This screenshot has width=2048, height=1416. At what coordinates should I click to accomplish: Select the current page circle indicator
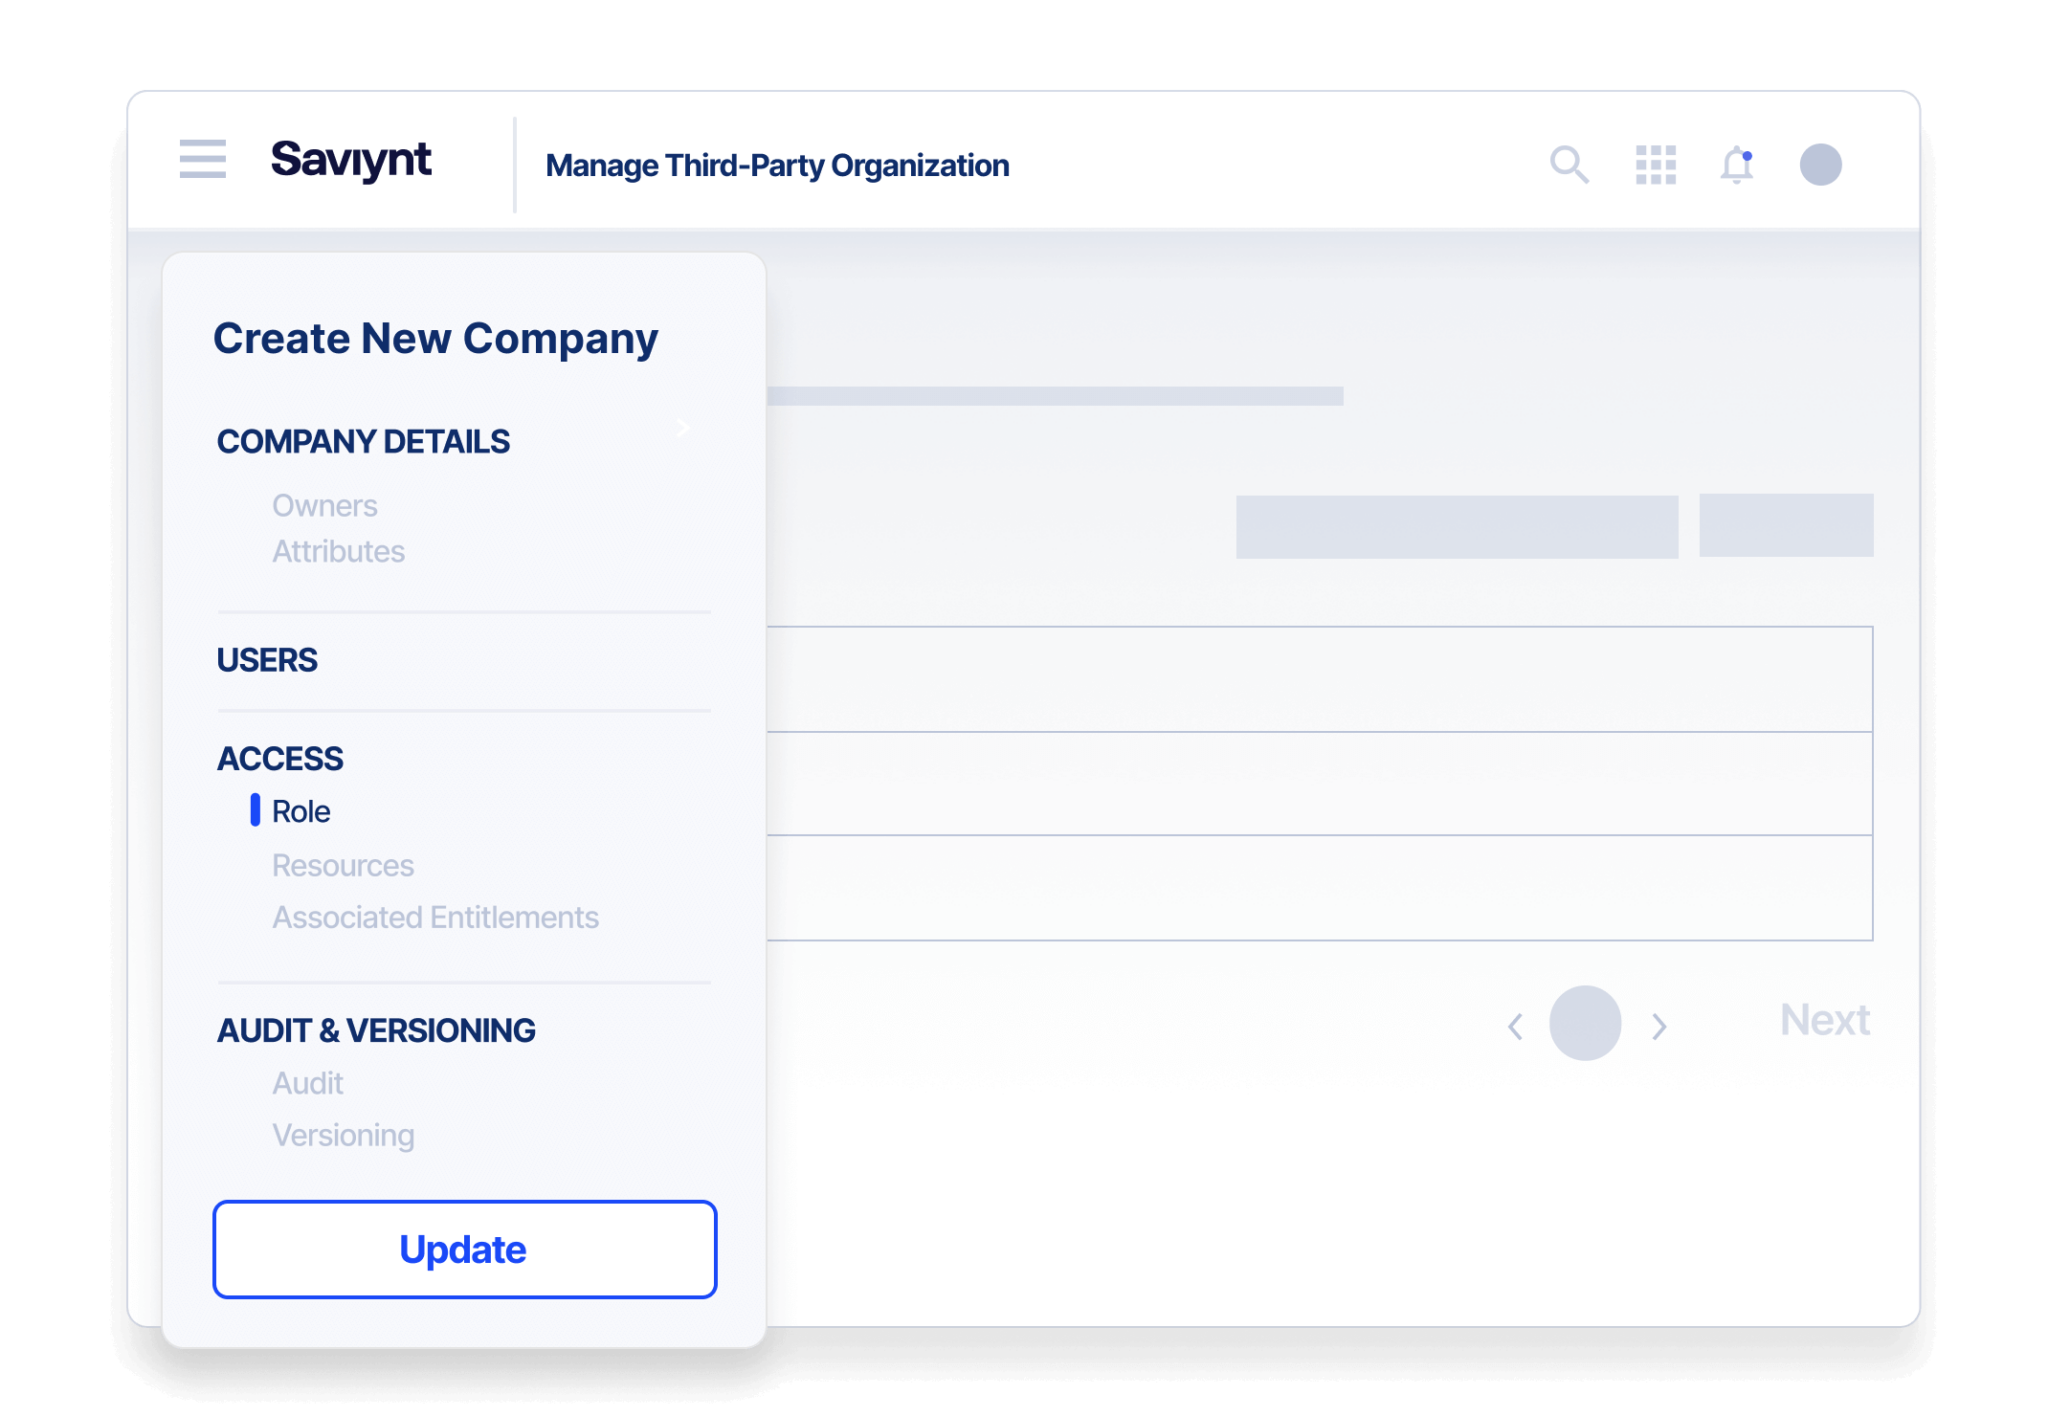tap(1585, 1023)
